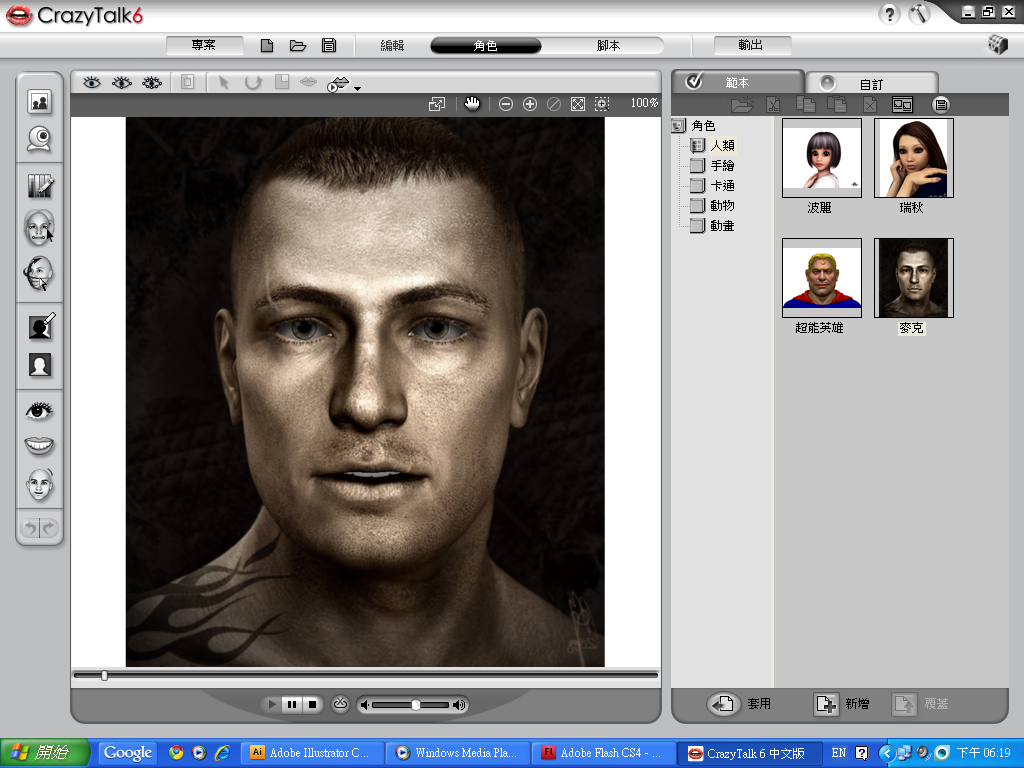The width and height of the screenshot is (1024, 768).
Task: Click the help question mark icon
Action: click(888, 14)
